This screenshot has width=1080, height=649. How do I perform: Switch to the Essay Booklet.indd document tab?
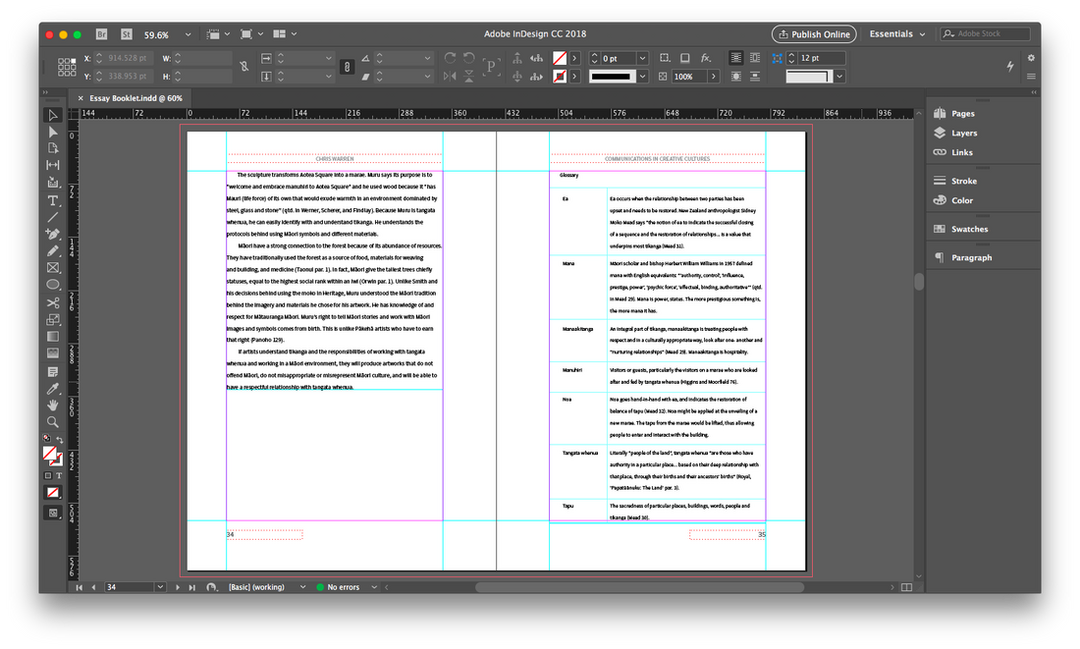(136, 98)
